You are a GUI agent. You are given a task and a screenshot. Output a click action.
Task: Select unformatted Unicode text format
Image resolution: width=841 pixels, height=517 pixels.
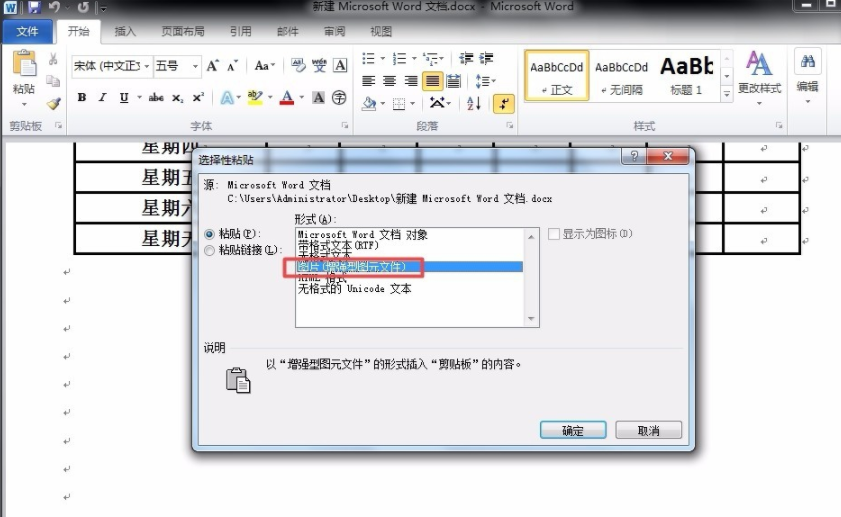point(355,289)
